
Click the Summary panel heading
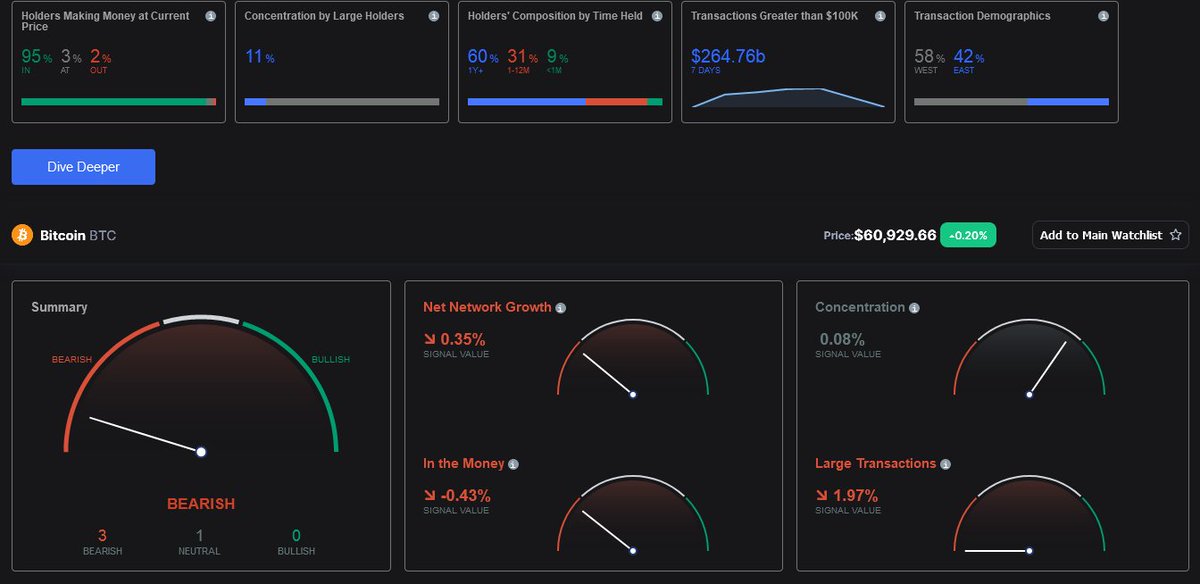(59, 307)
